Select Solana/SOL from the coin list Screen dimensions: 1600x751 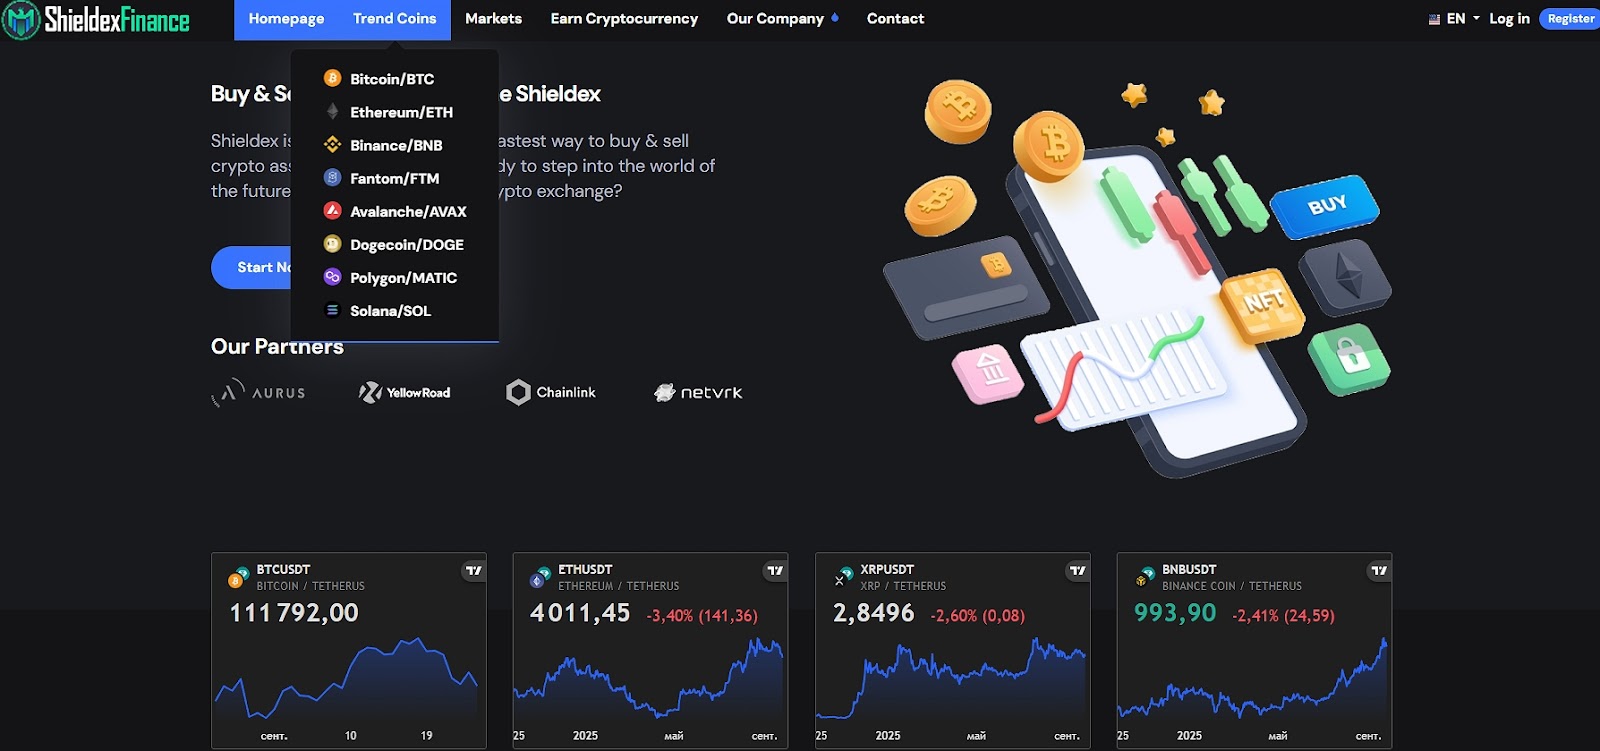pos(390,311)
